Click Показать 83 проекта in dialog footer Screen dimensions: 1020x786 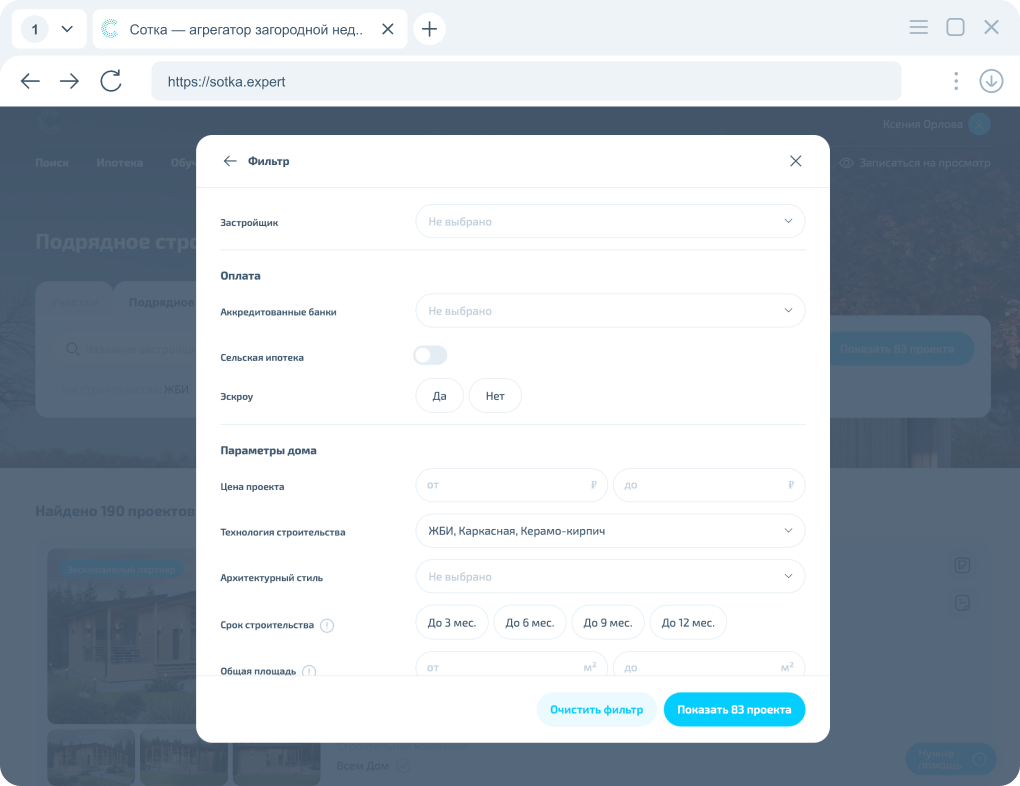tap(734, 710)
